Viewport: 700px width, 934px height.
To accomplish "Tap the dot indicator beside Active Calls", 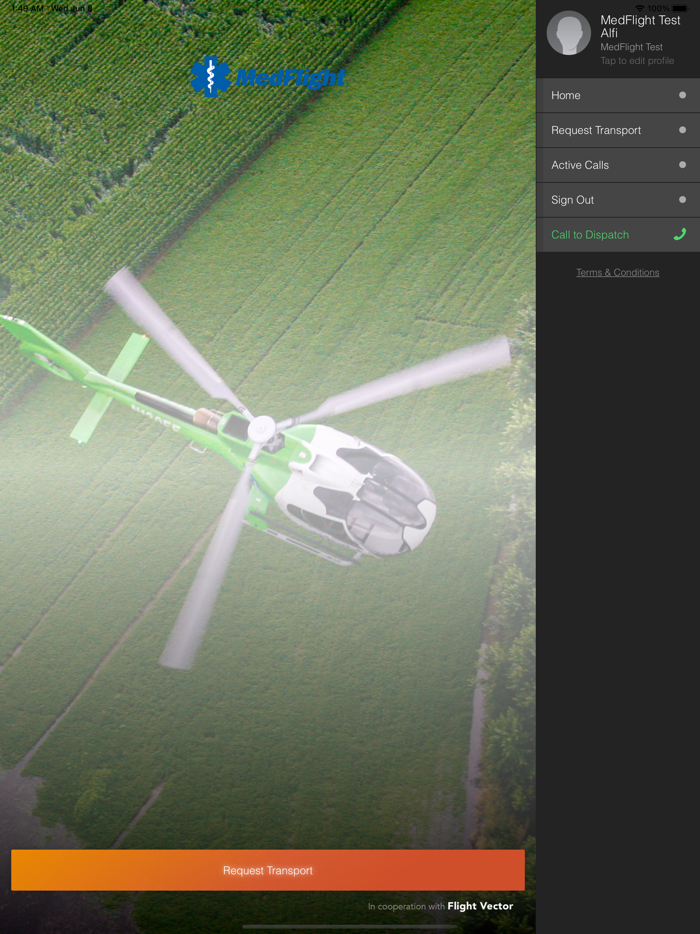I will click(682, 165).
